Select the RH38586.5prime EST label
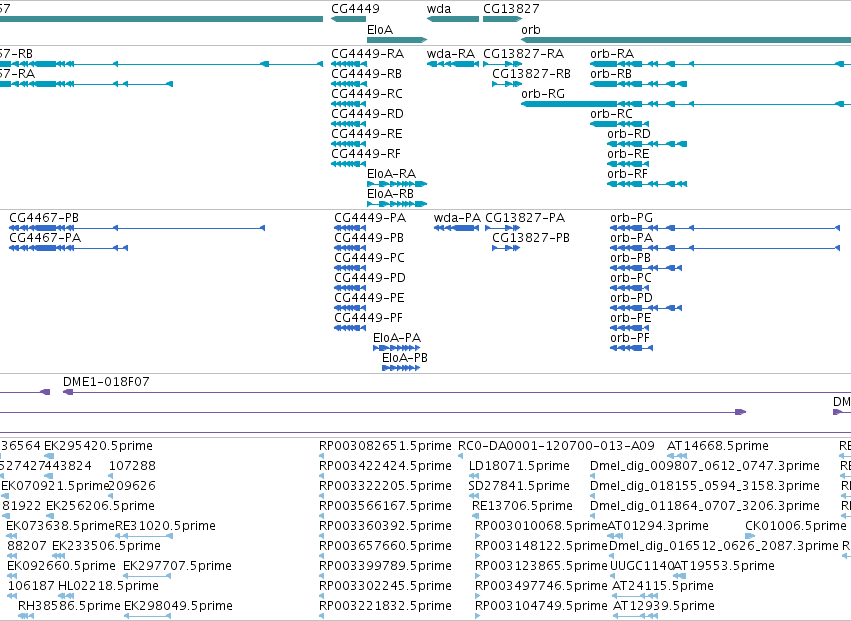Image resolution: width=851 pixels, height=621 pixels. click(69, 607)
